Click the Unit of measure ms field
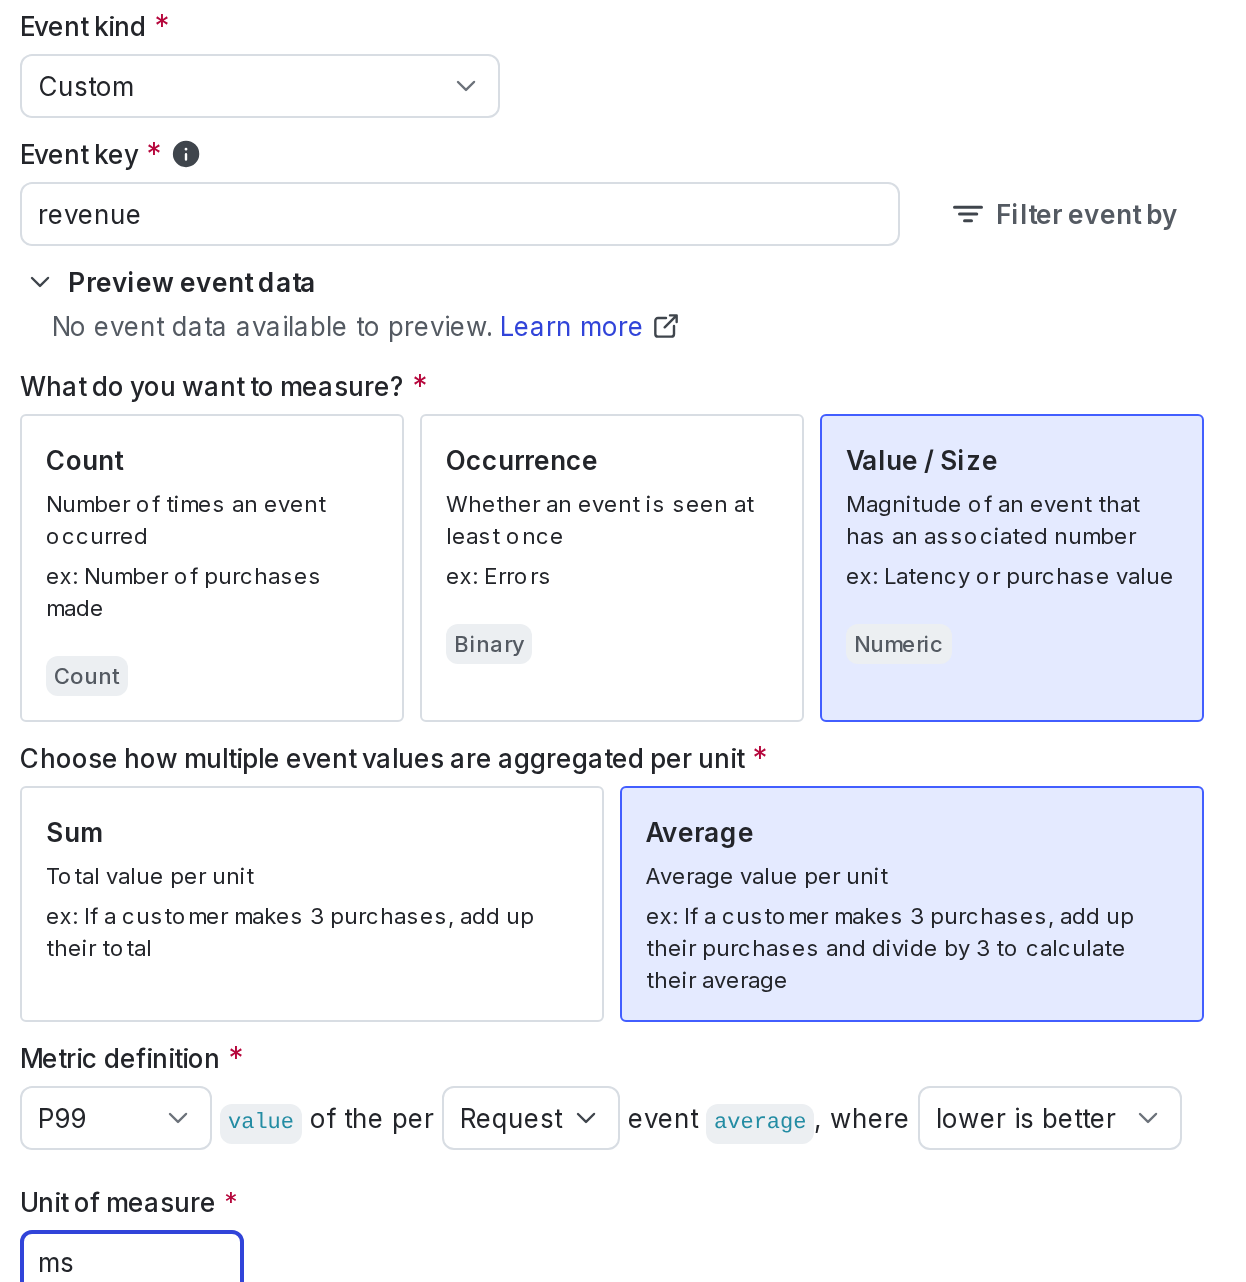 pyautogui.click(x=131, y=1262)
